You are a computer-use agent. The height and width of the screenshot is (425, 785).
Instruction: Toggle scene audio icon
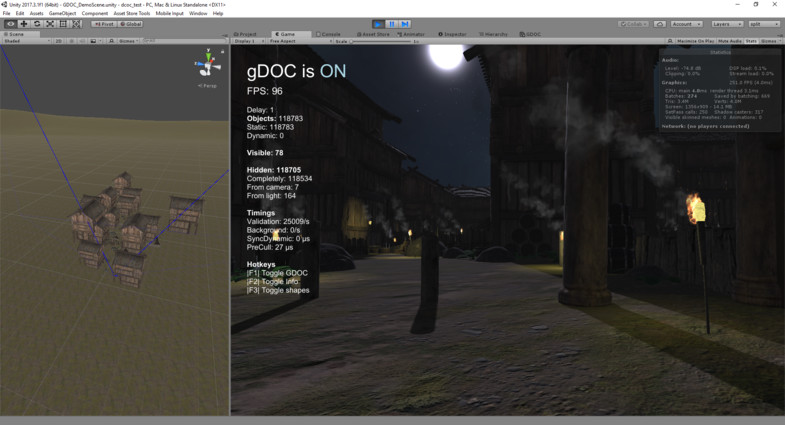(x=82, y=41)
